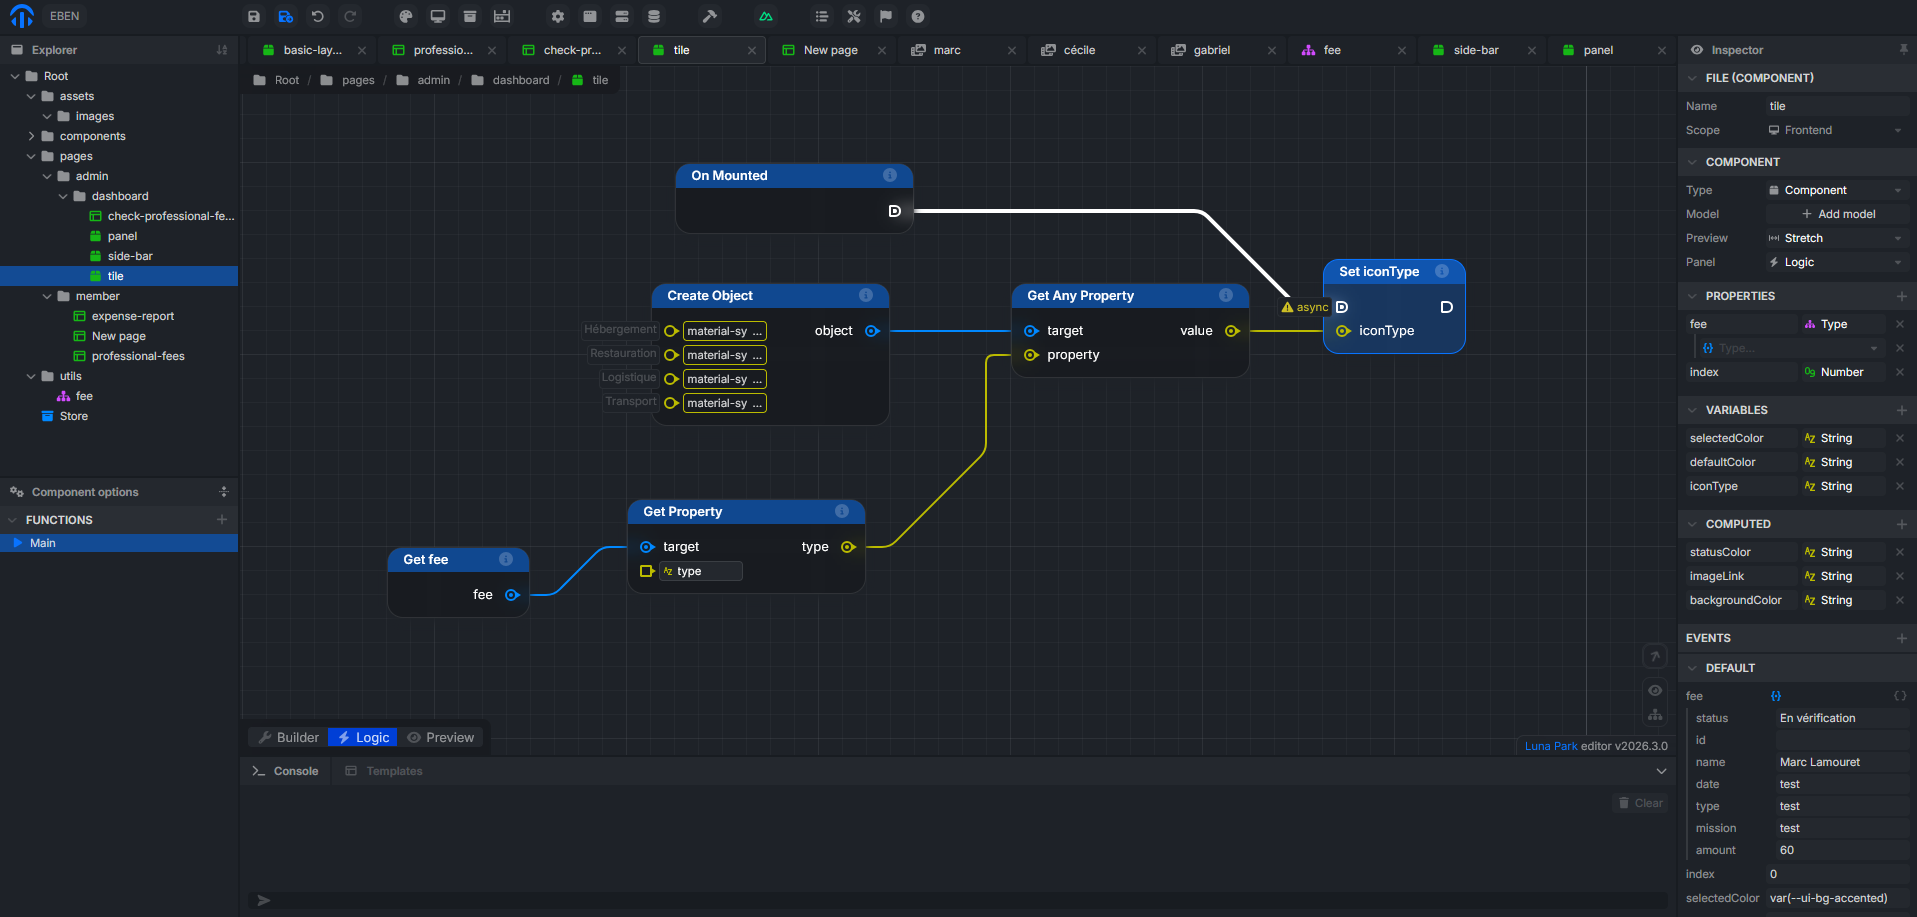The width and height of the screenshot is (1917, 917).
Task: Click Luna Park link
Action: click(1550, 746)
